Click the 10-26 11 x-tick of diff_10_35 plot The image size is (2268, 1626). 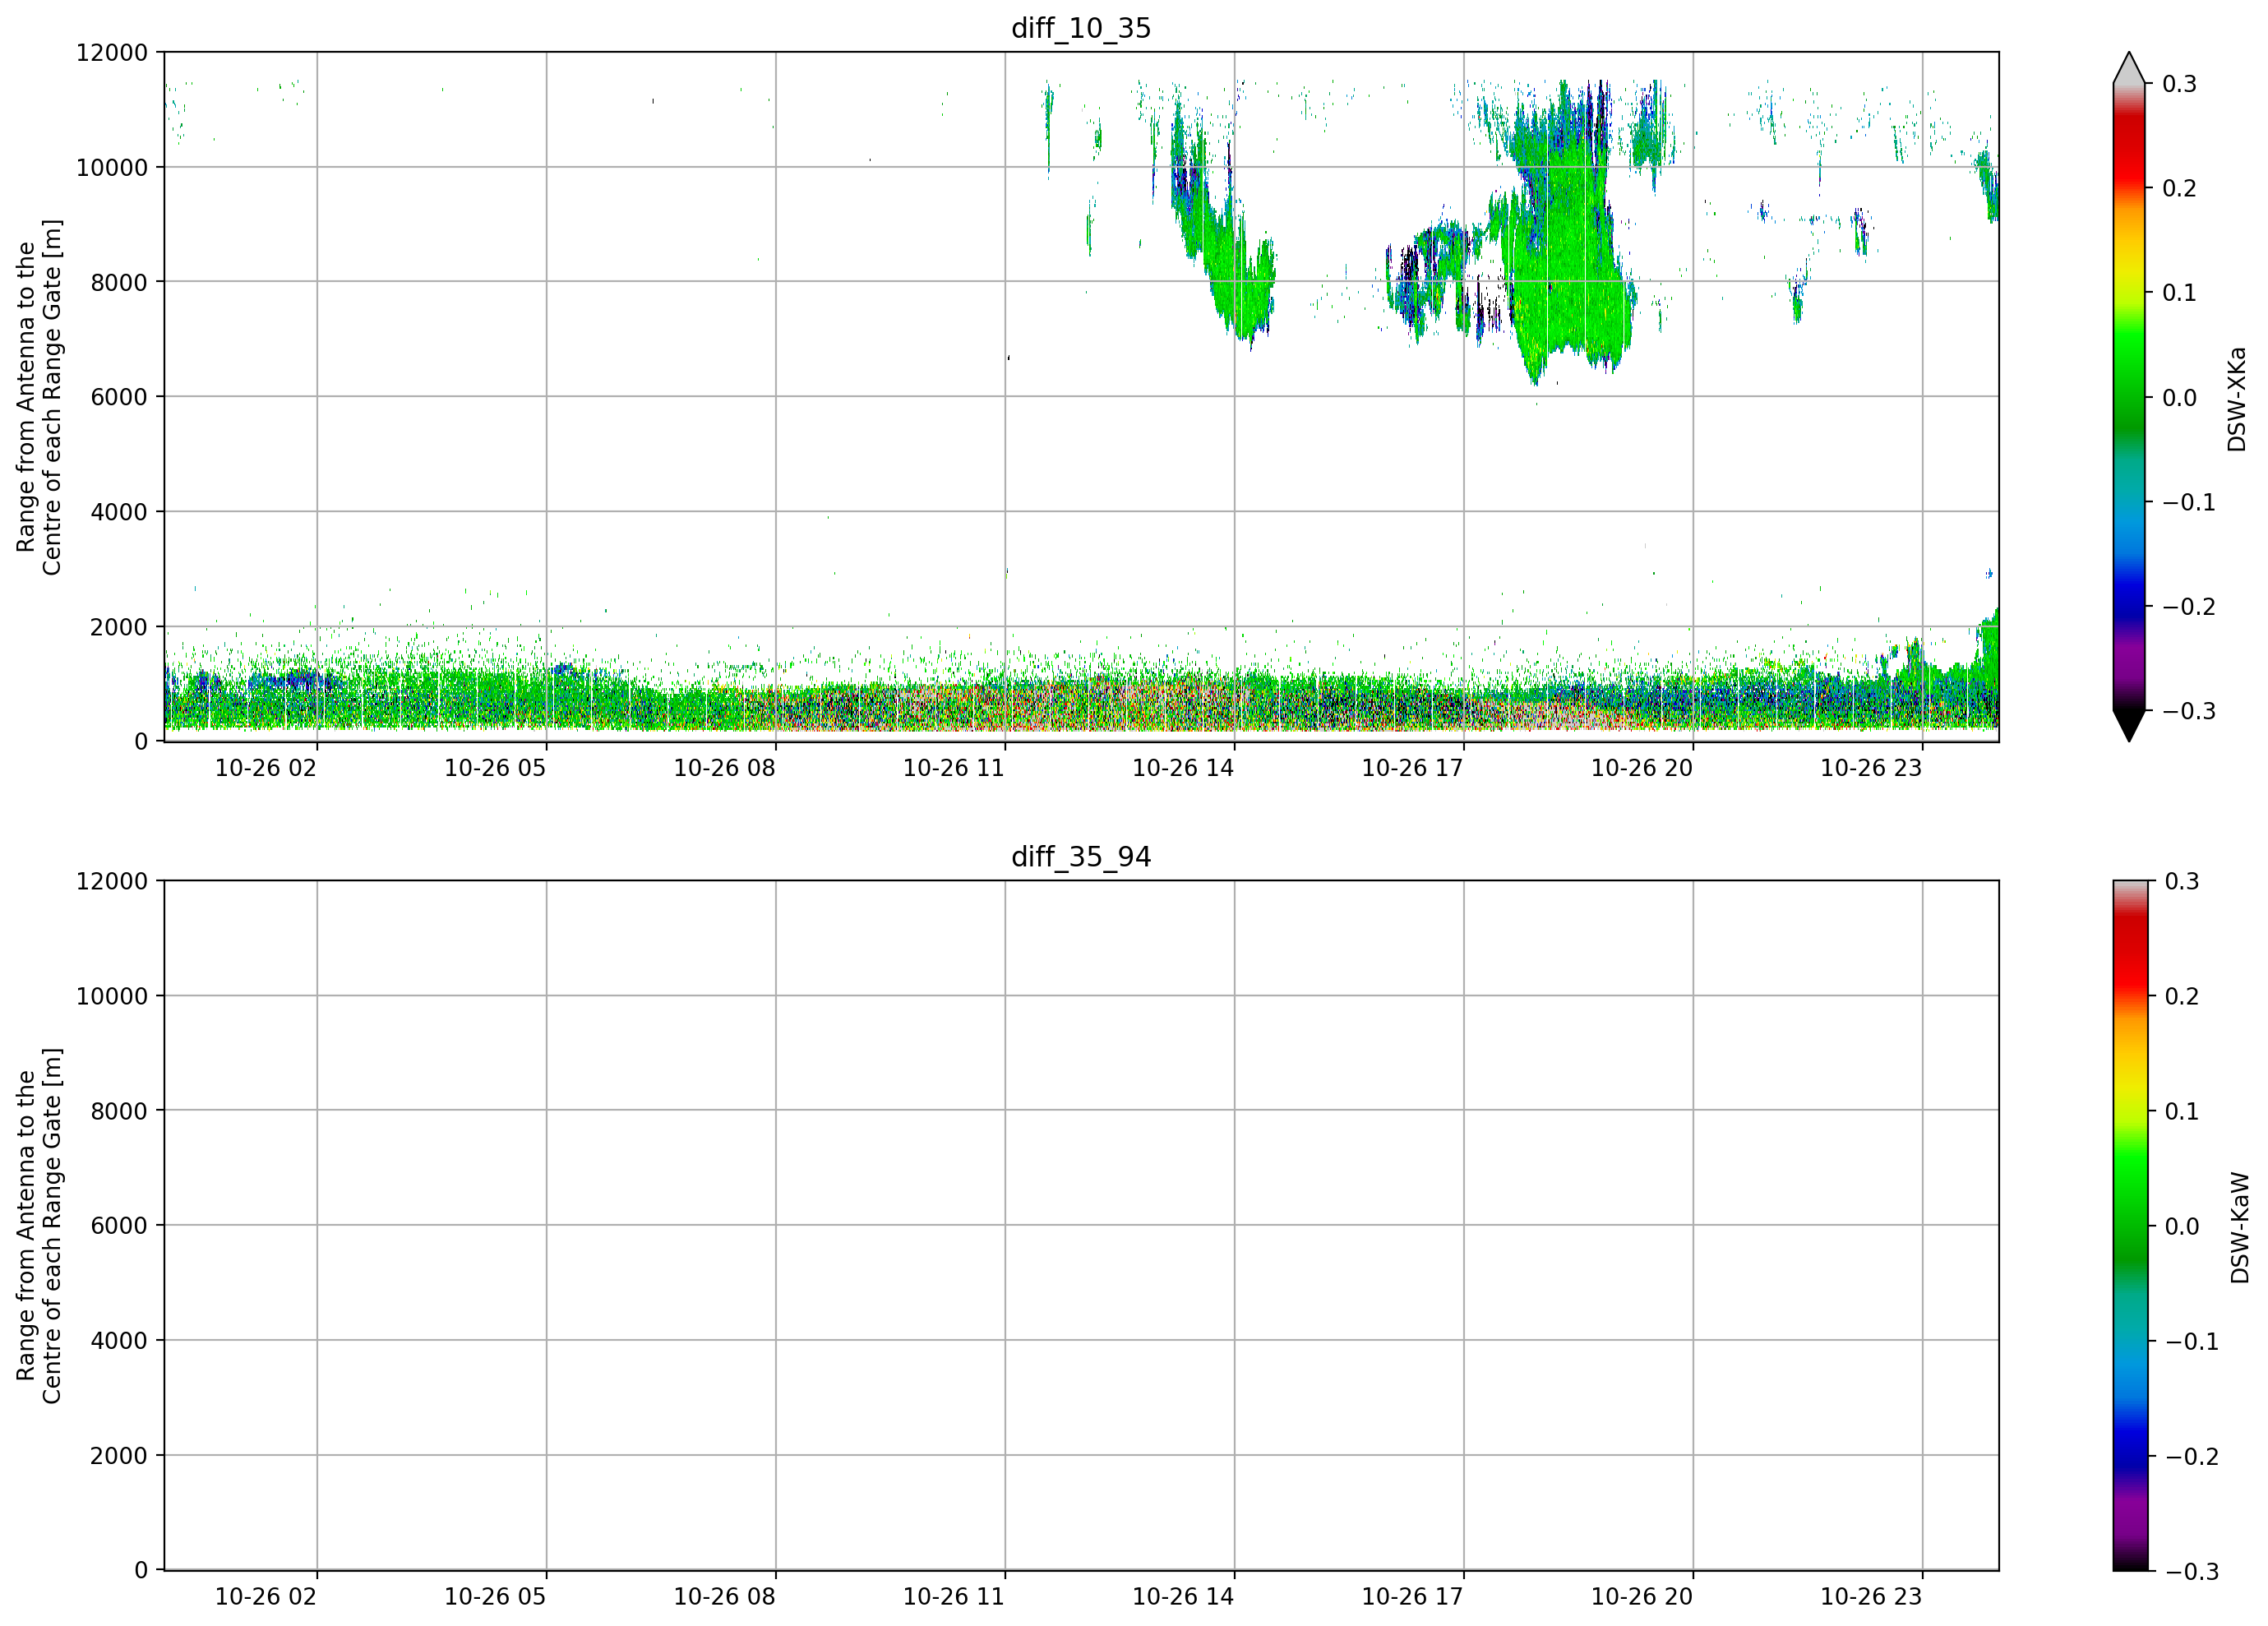tap(954, 768)
